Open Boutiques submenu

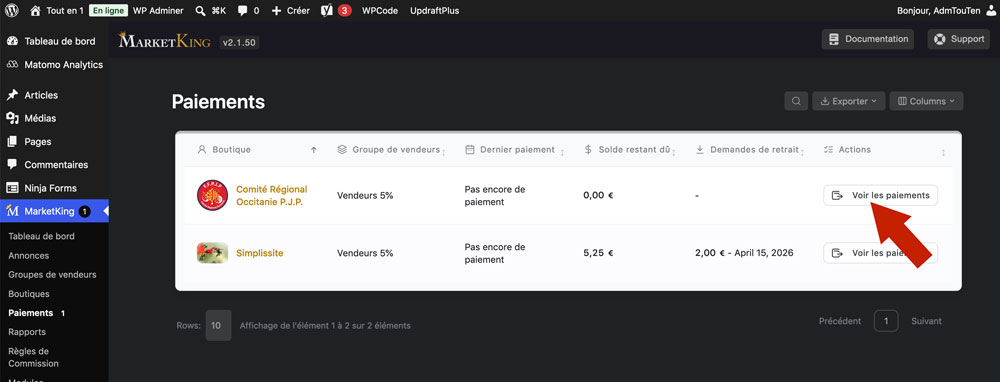pyautogui.click(x=29, y=294)
